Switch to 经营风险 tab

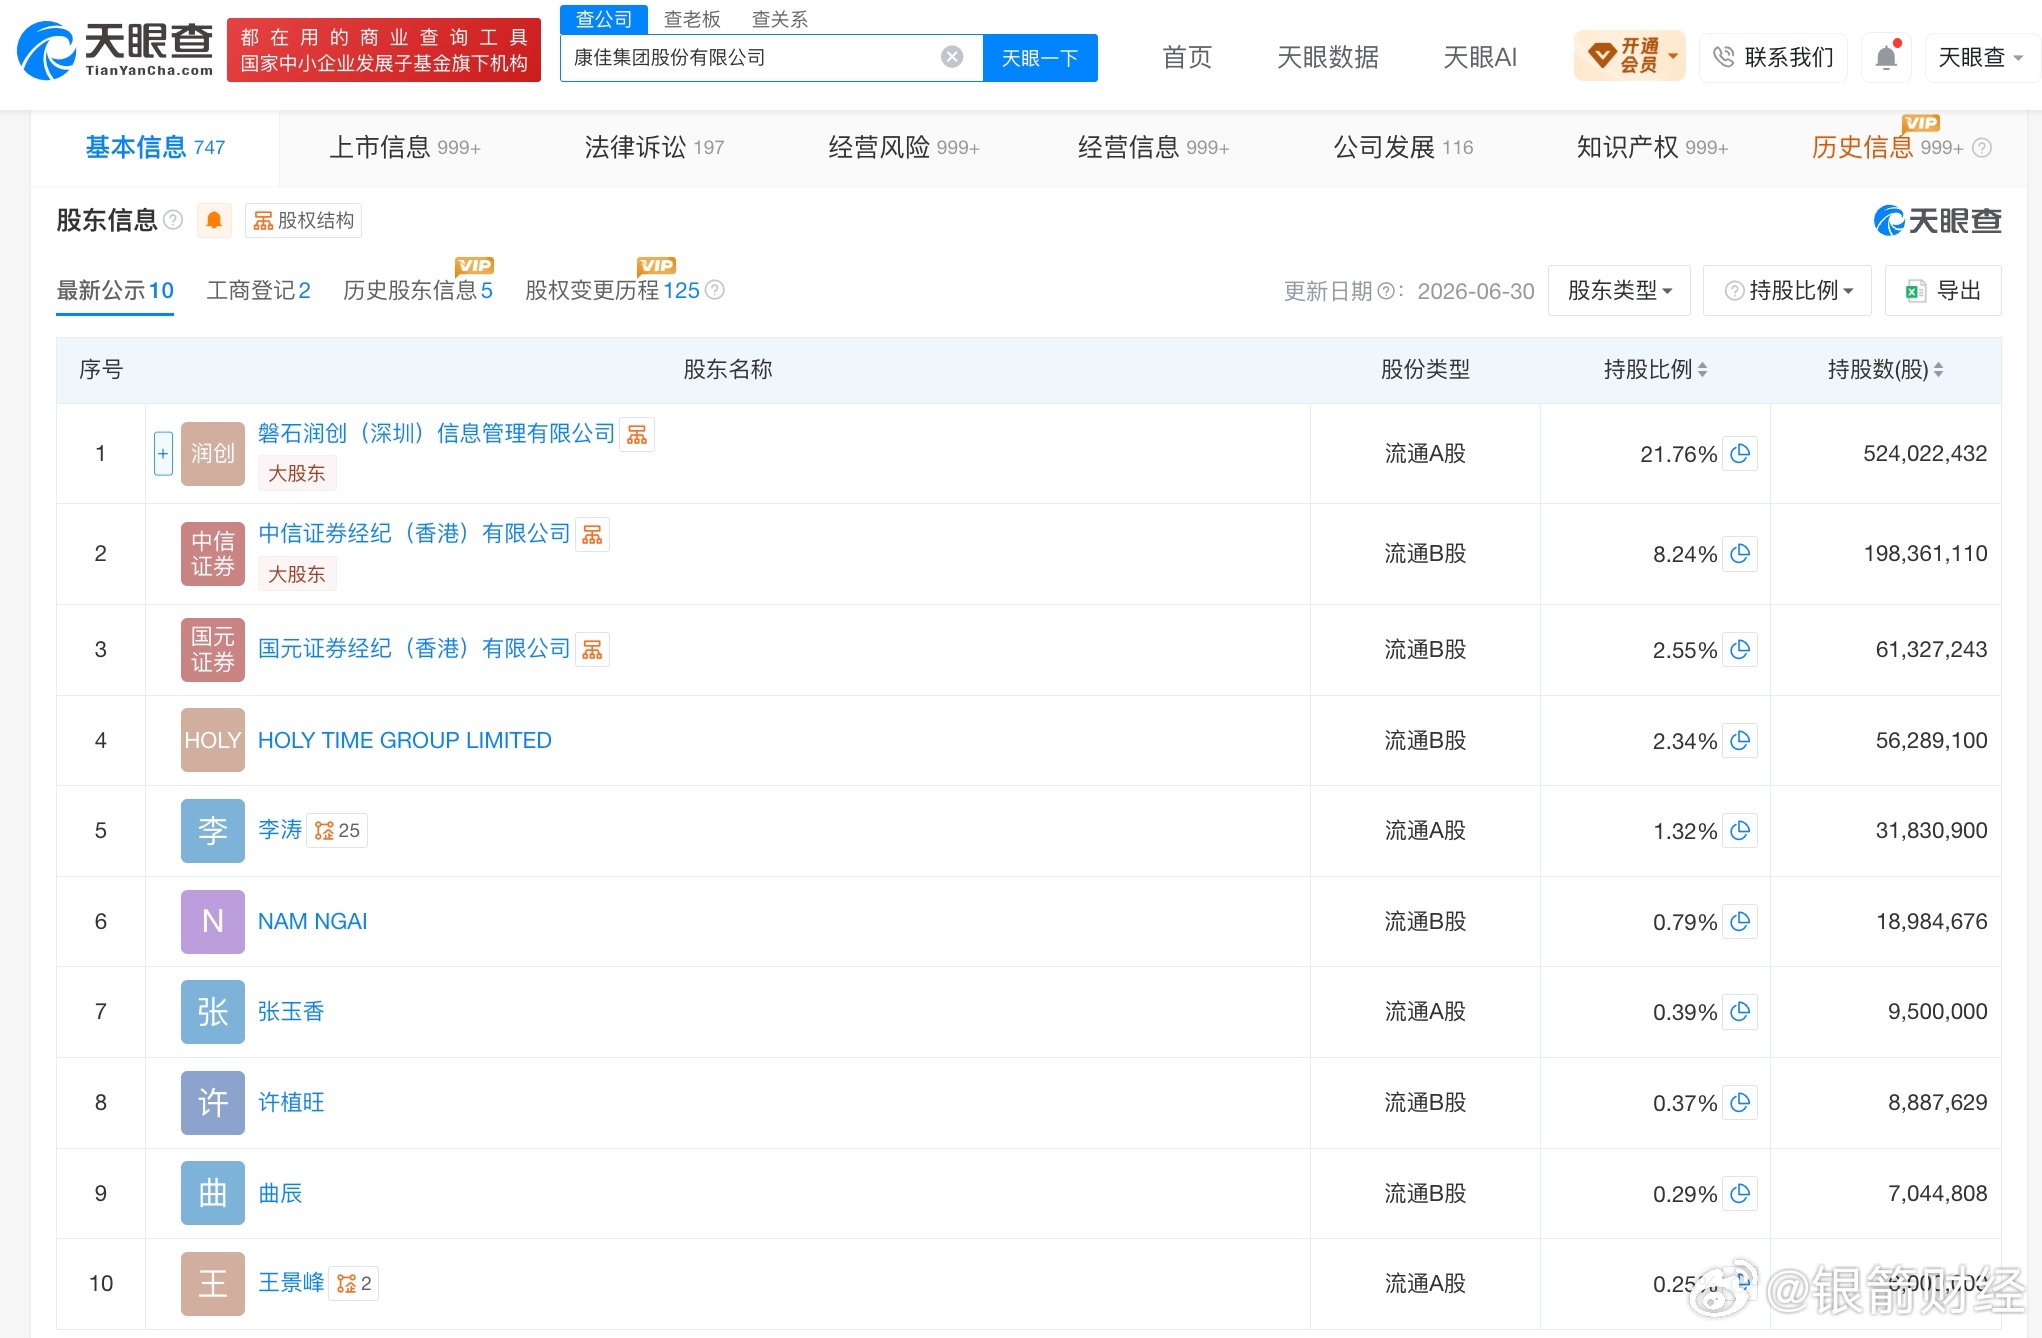(904, 148)
